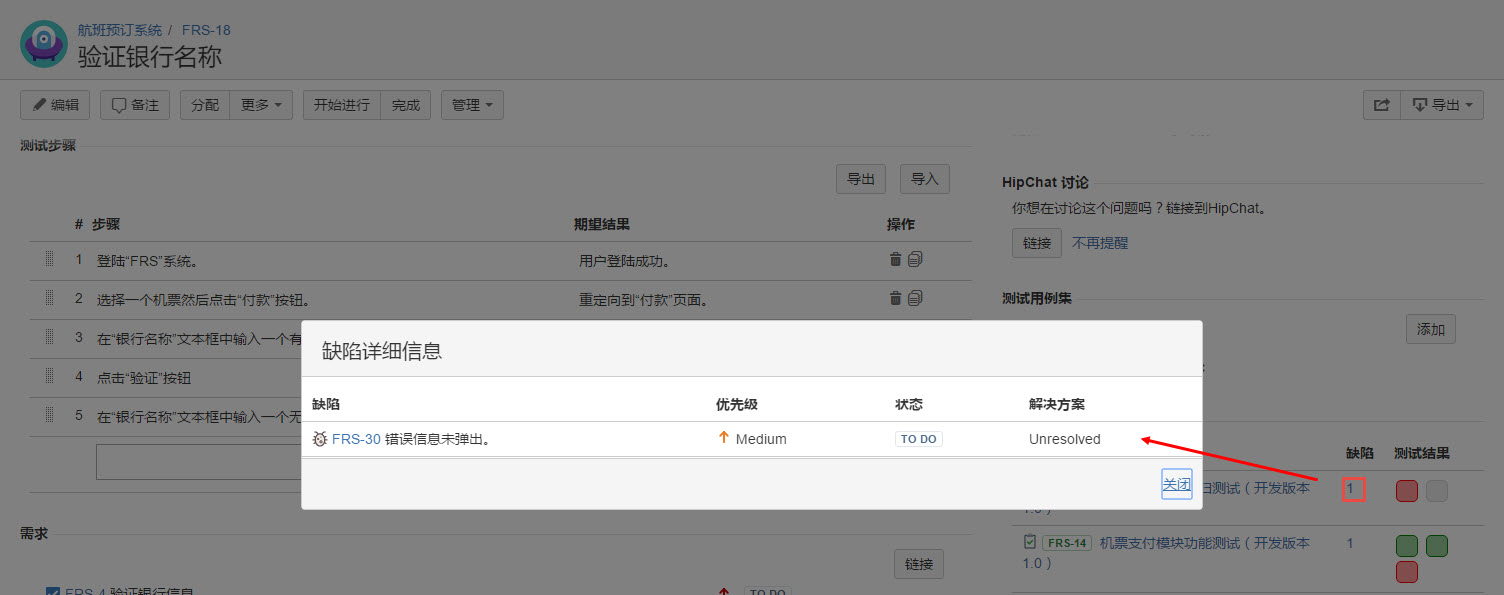Screen dimensions: 1504x595
Task: Click the HipChat 链接 button
Action: click(x=1037, y=243)
